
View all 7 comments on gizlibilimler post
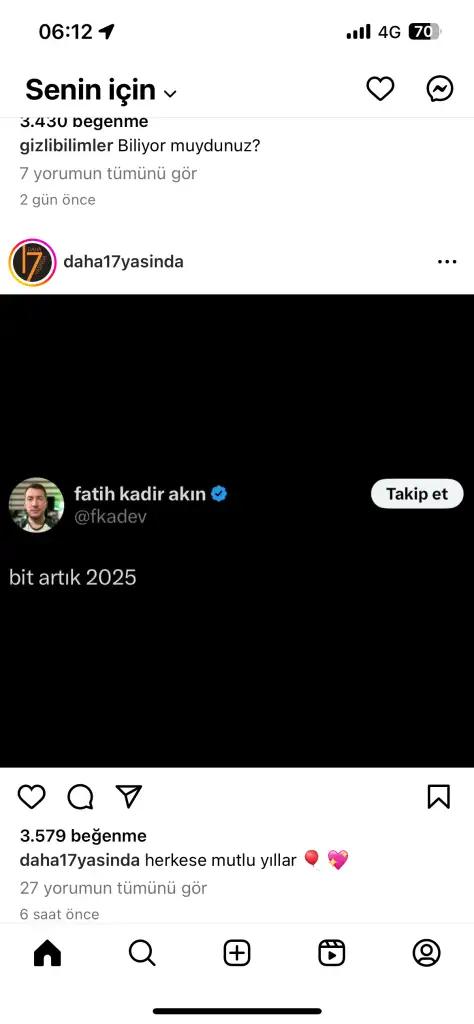point(108,173)
